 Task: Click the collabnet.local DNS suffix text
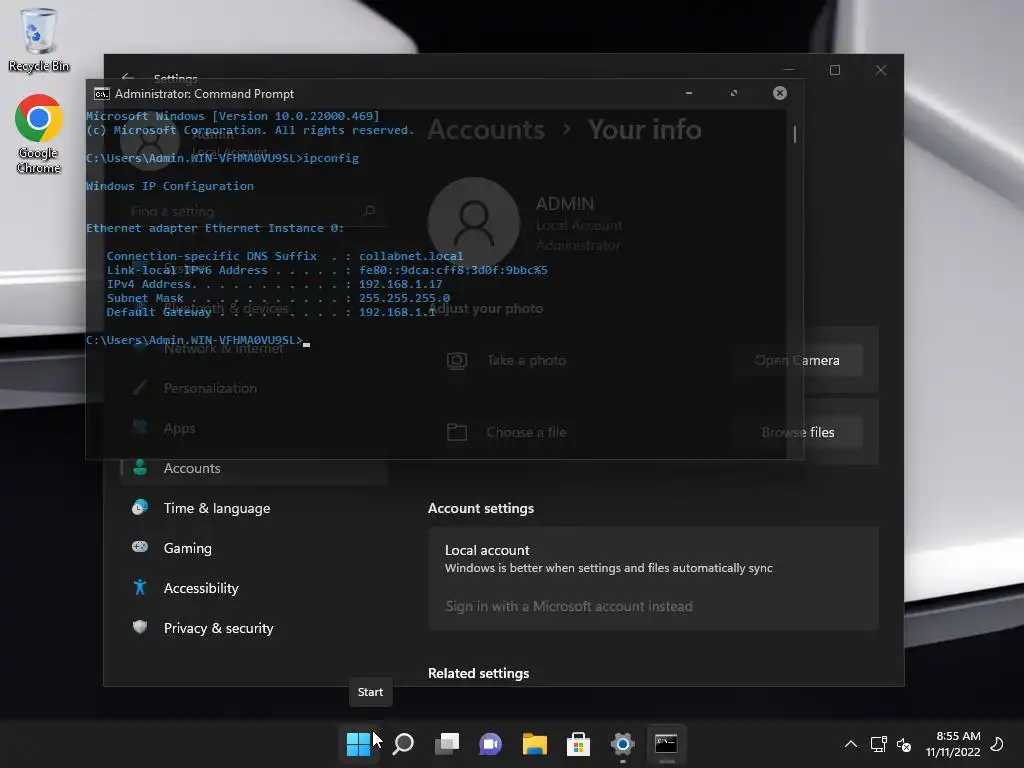411,256
